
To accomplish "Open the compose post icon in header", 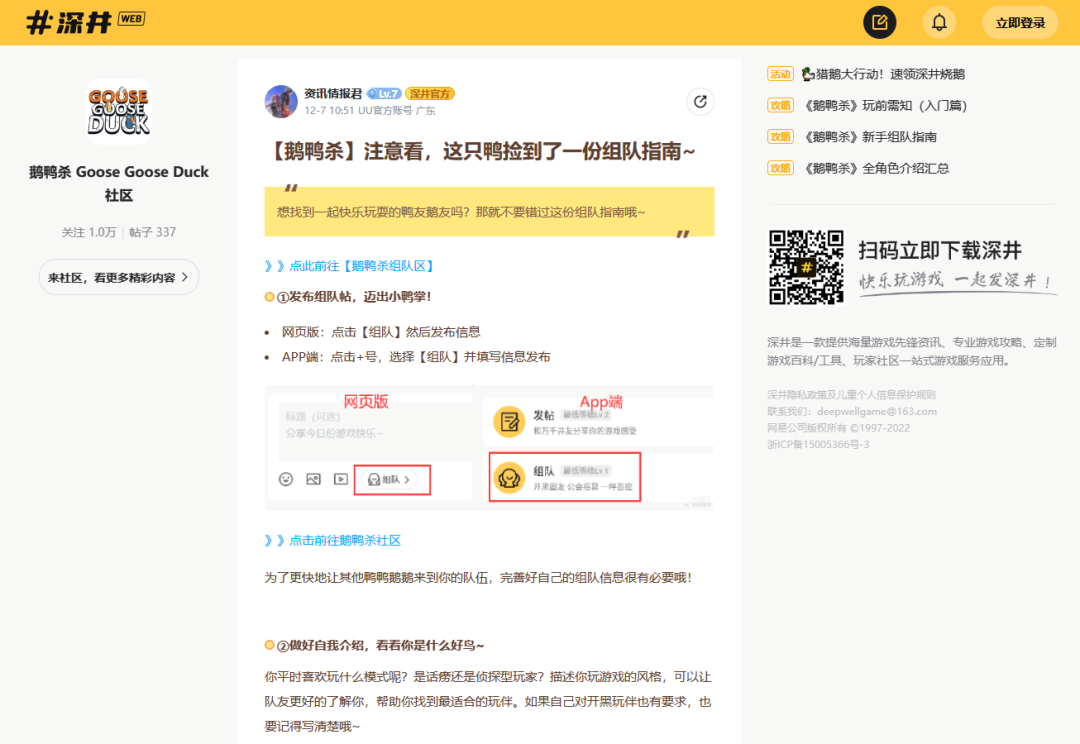I will click(880, 23).
